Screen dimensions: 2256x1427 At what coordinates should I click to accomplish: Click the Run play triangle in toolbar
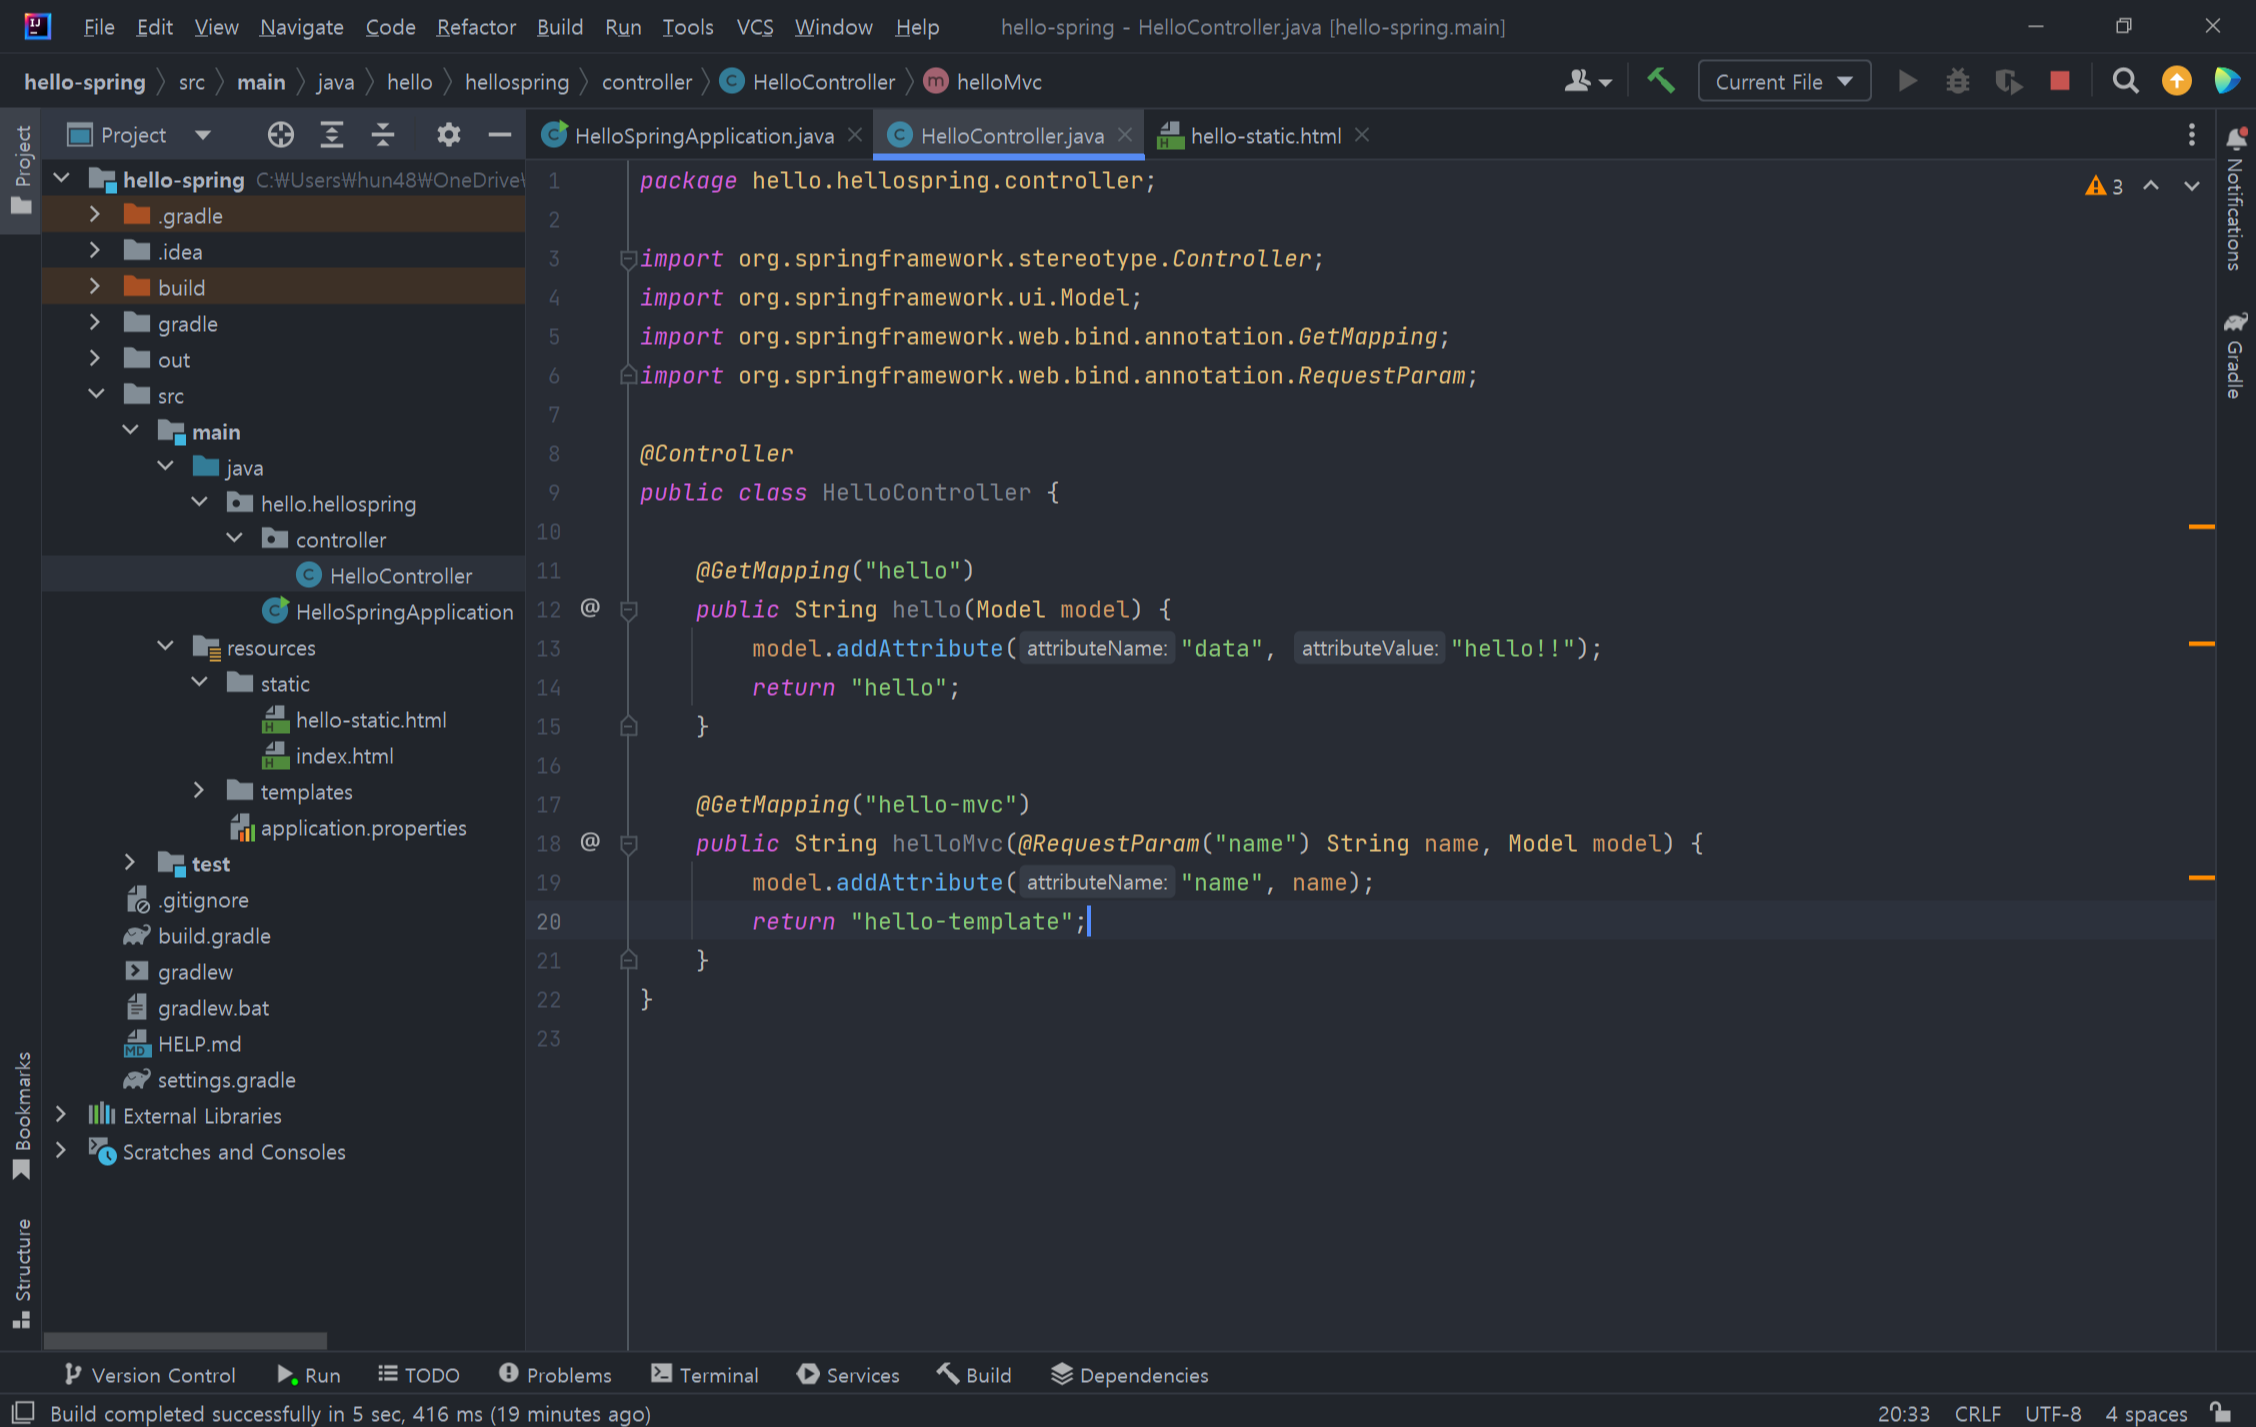pos(1907,81)
